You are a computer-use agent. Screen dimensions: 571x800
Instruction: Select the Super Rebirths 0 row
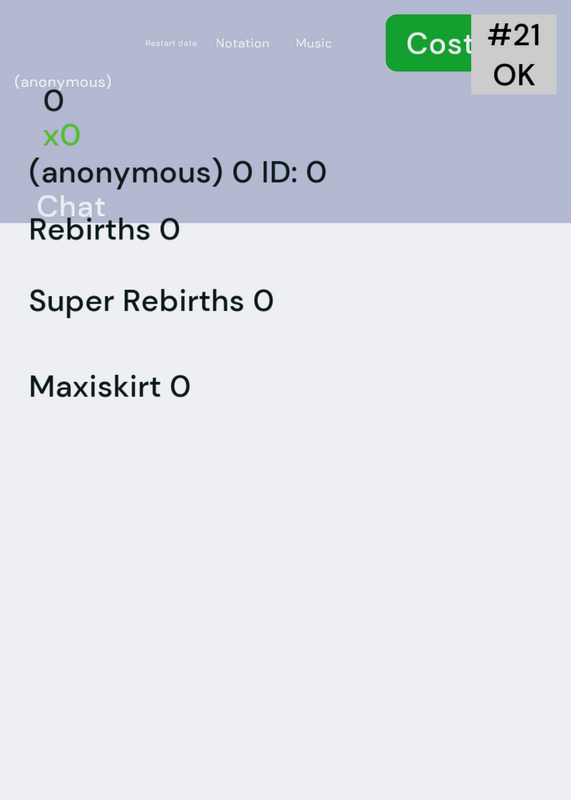tap(152, 301)
